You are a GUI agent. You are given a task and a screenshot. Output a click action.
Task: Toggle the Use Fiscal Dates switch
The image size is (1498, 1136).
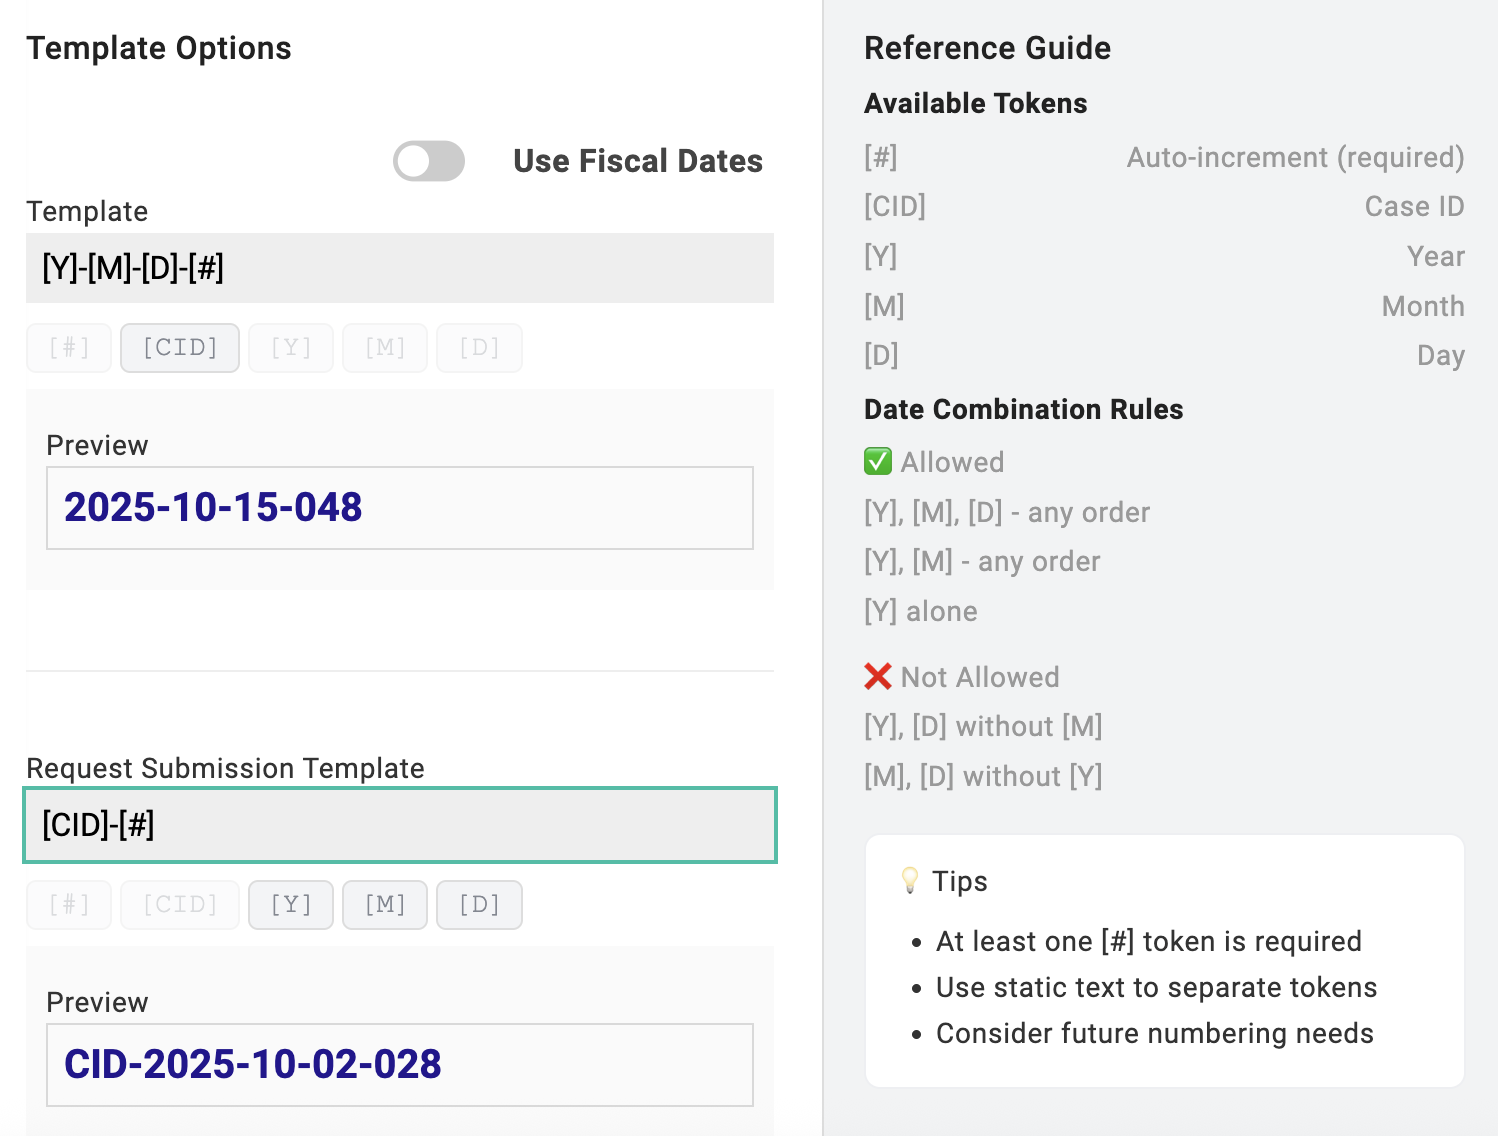tap(429, 161)
